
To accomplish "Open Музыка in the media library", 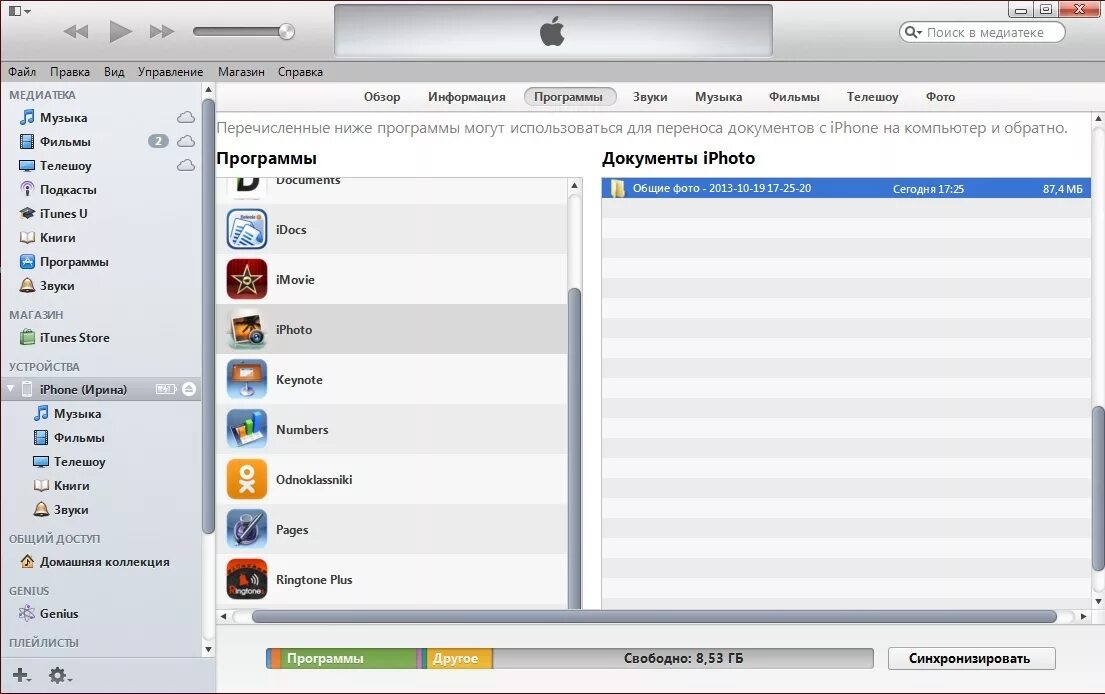I will pyautogui.click(x=63, y=118).
